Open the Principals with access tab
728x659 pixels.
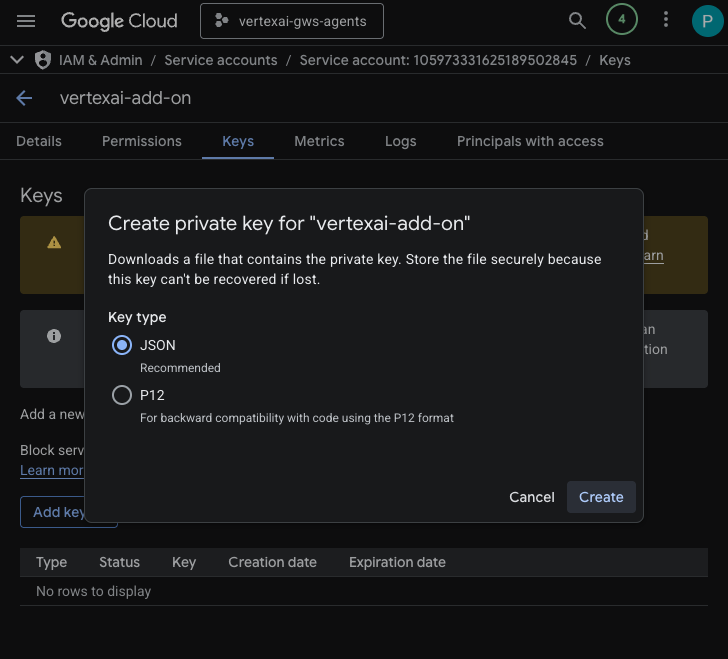[x=530, y=141]
